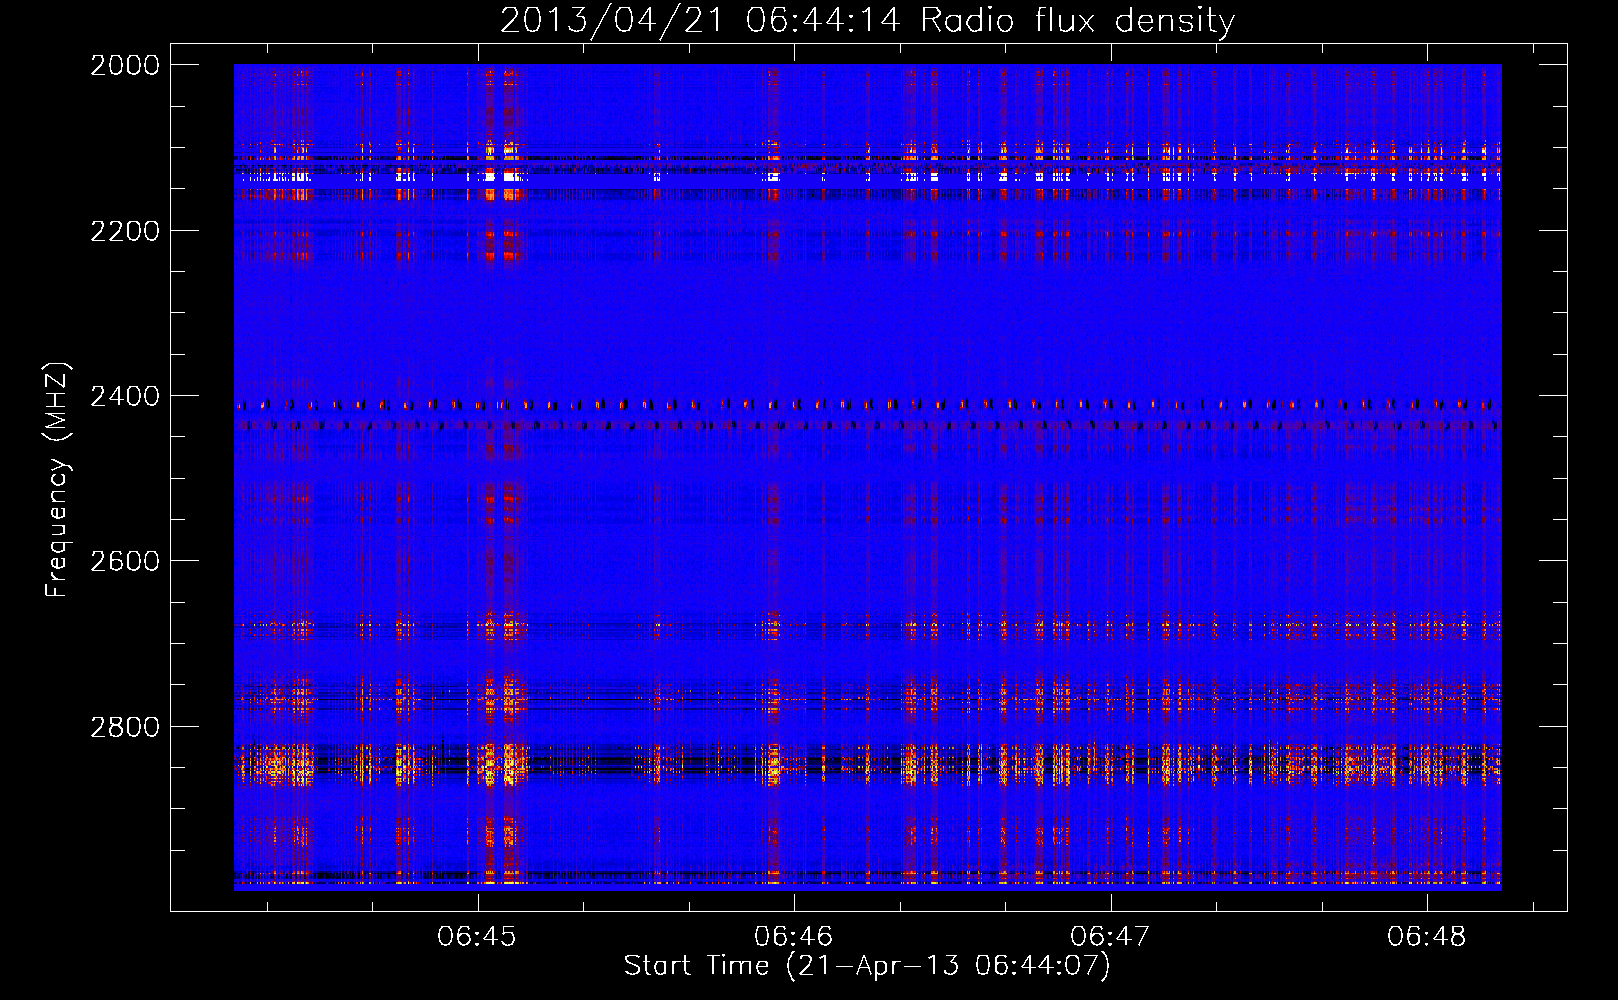
Task: Select the 2400 frequency axis label
Action: [x=125, y=397]
